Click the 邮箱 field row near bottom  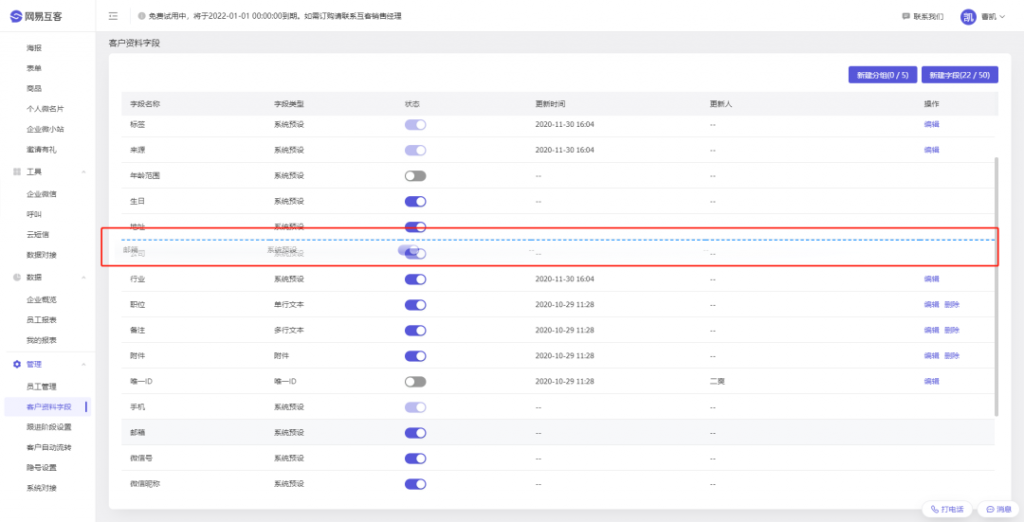[558, 432]
